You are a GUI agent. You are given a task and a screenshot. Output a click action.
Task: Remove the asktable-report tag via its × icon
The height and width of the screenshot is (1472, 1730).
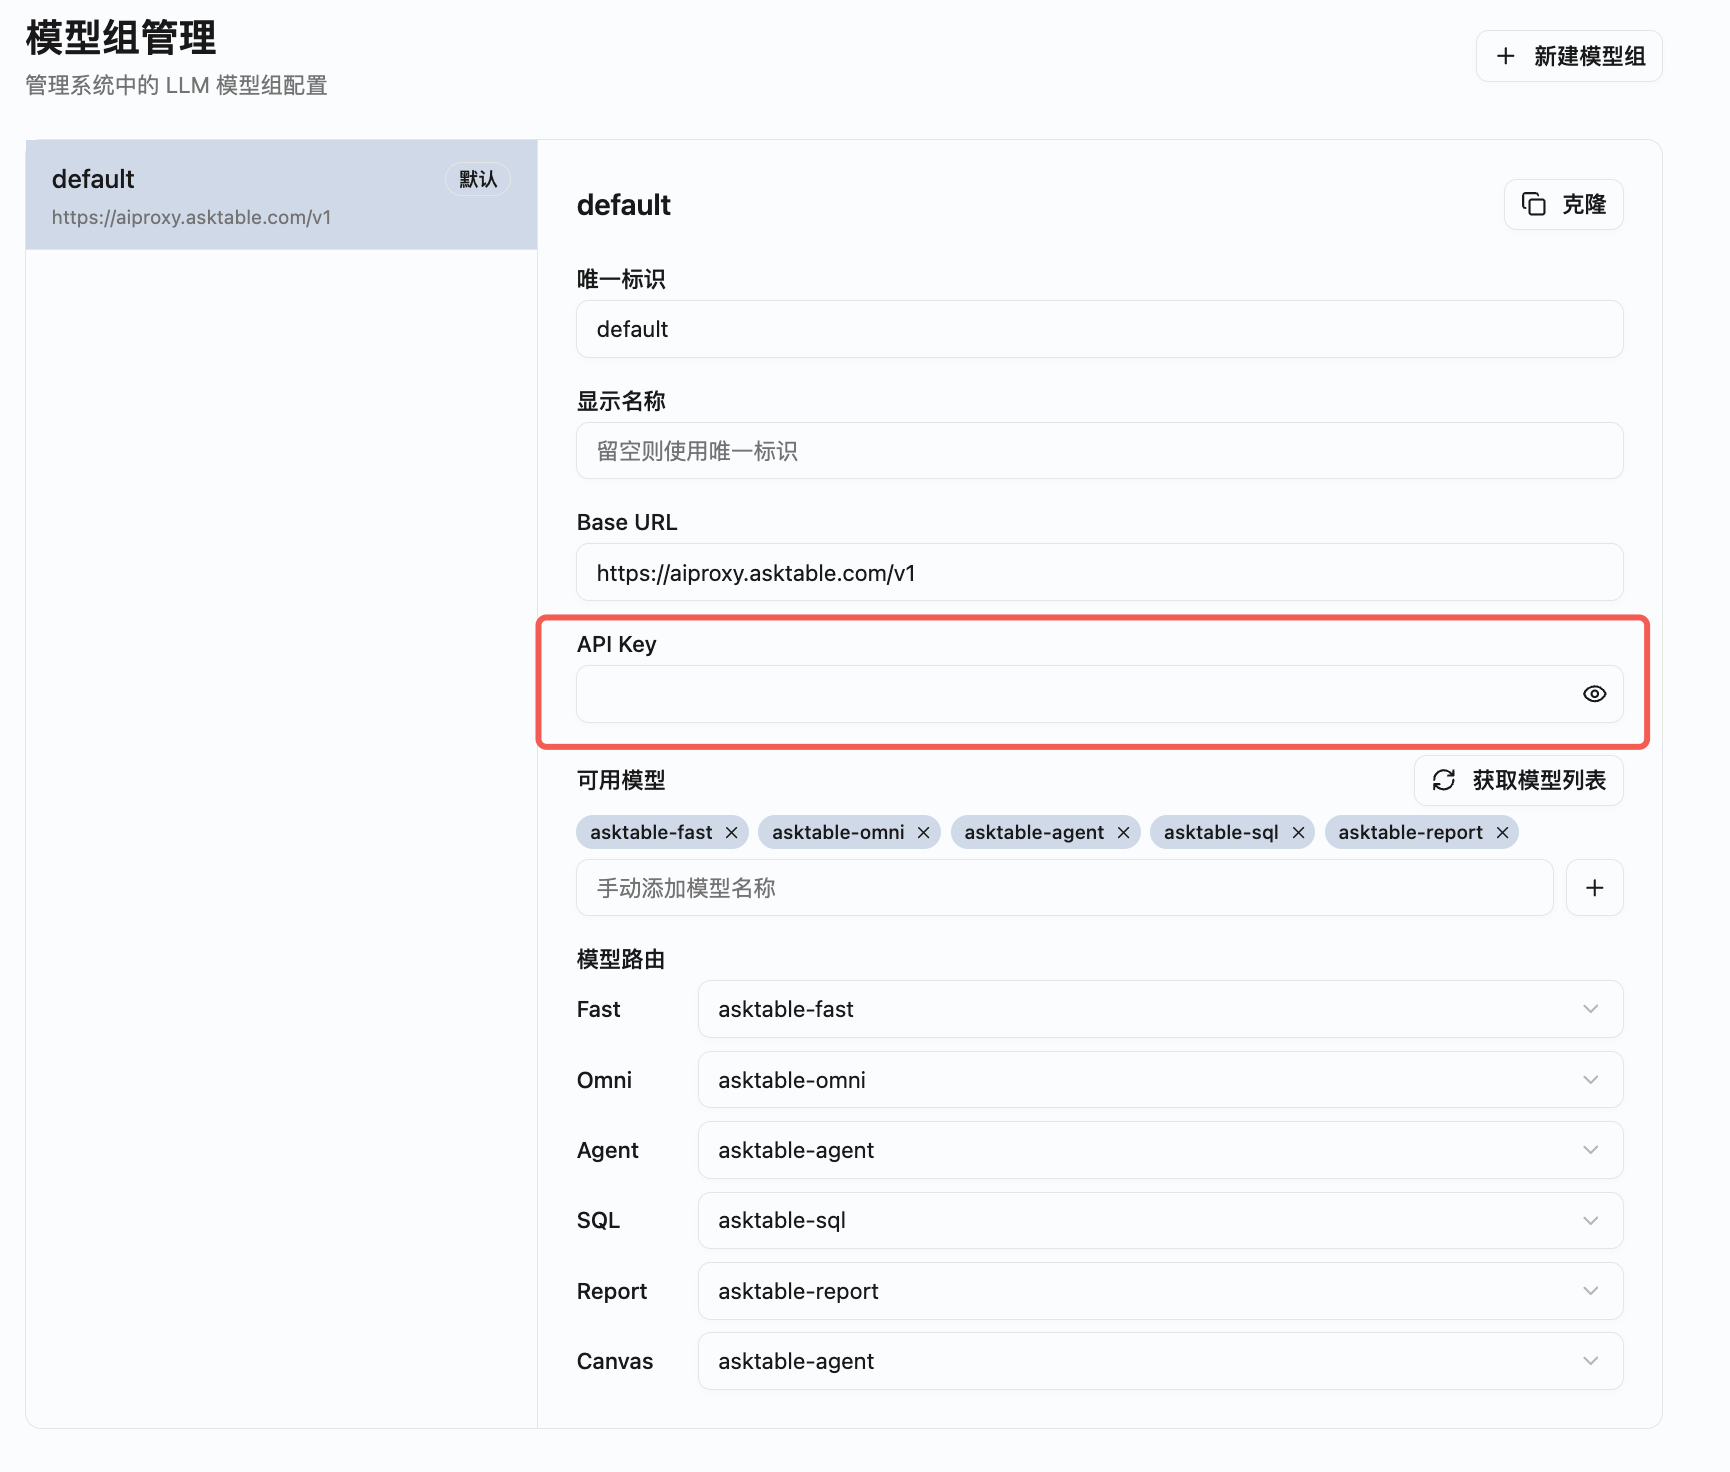pyautogui.click(x=1501, y=831)
